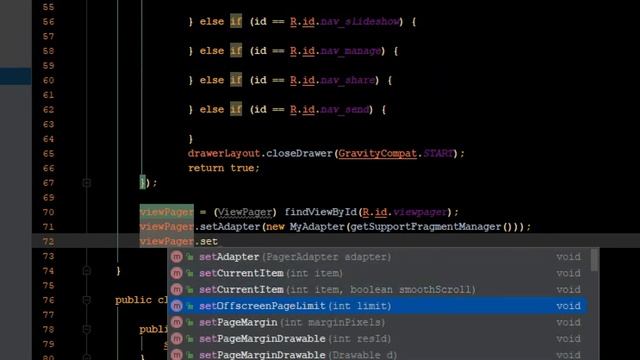This screenshot has width=640, height=360.
Task: Click the setAdapter call on line 71
Action: coord(230,227)
